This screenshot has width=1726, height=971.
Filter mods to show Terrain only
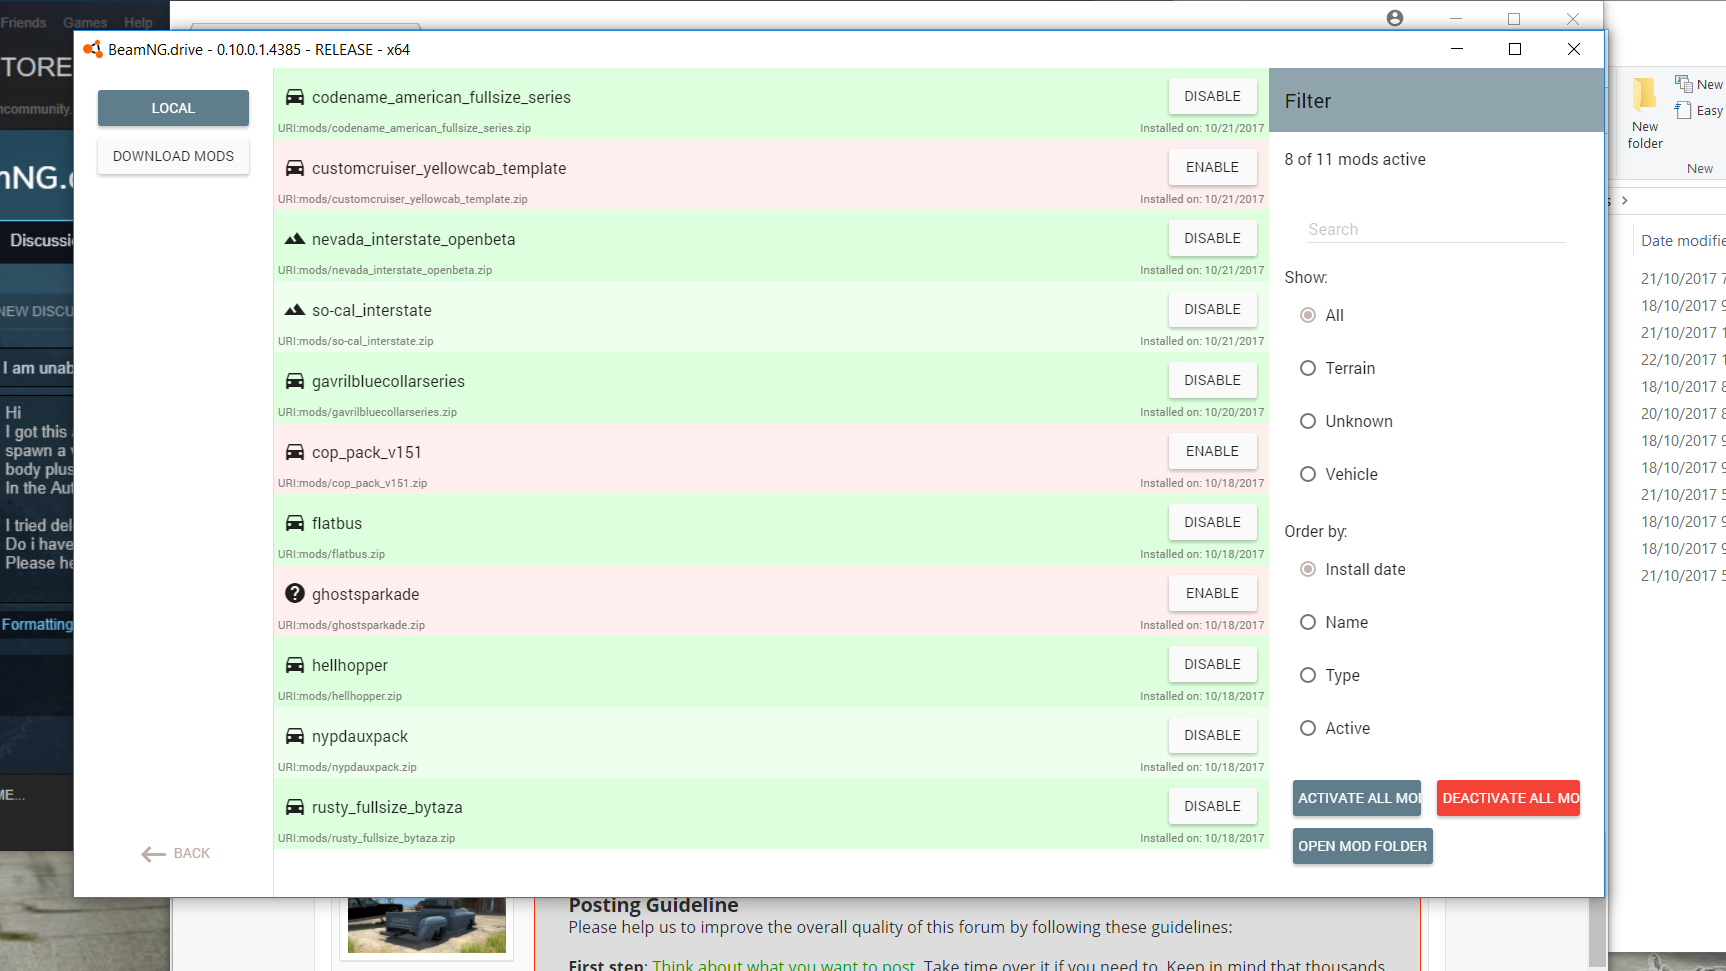click(1308, 368)
